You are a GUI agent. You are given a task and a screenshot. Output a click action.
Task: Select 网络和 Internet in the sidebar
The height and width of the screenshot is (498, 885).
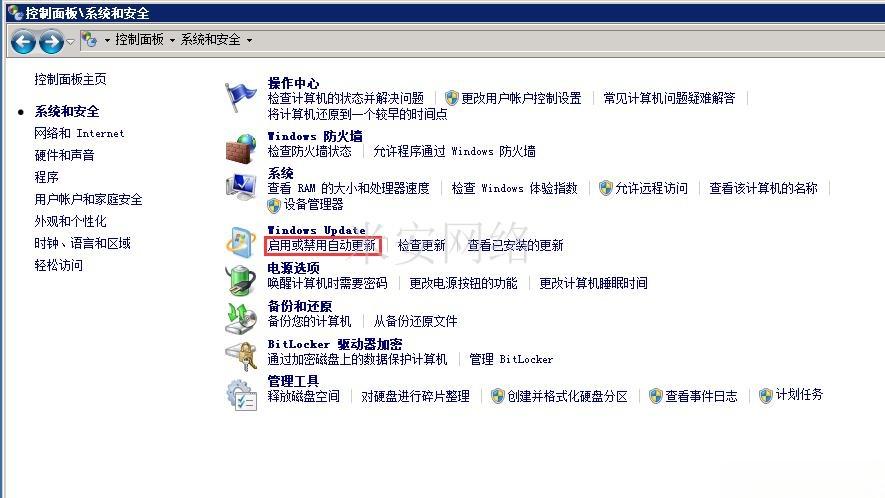[x=79, y=133]
